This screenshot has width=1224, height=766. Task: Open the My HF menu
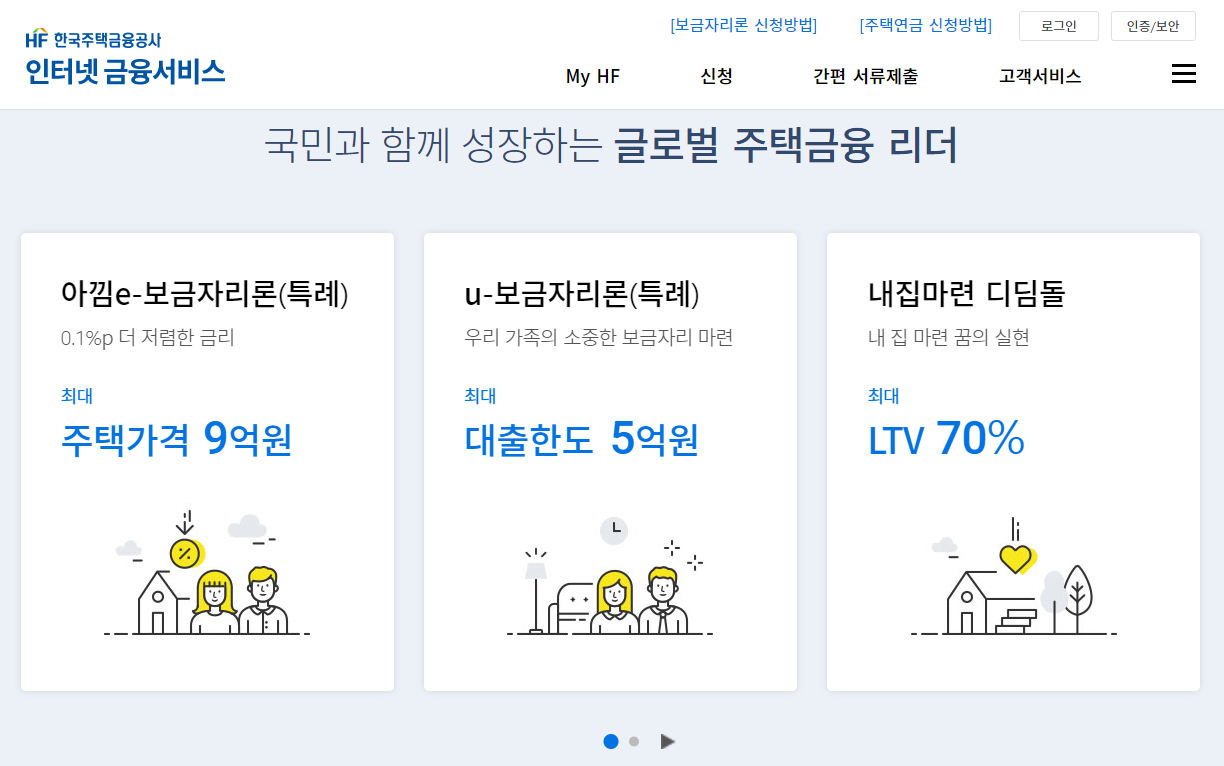[x=593, y=76]
